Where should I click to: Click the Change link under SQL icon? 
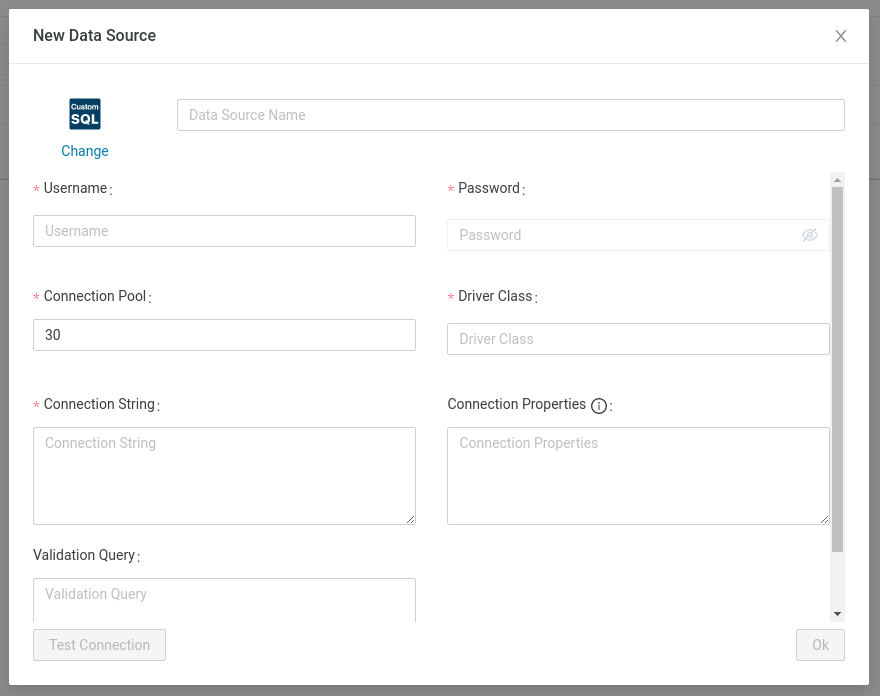click(x=85, y=151)
